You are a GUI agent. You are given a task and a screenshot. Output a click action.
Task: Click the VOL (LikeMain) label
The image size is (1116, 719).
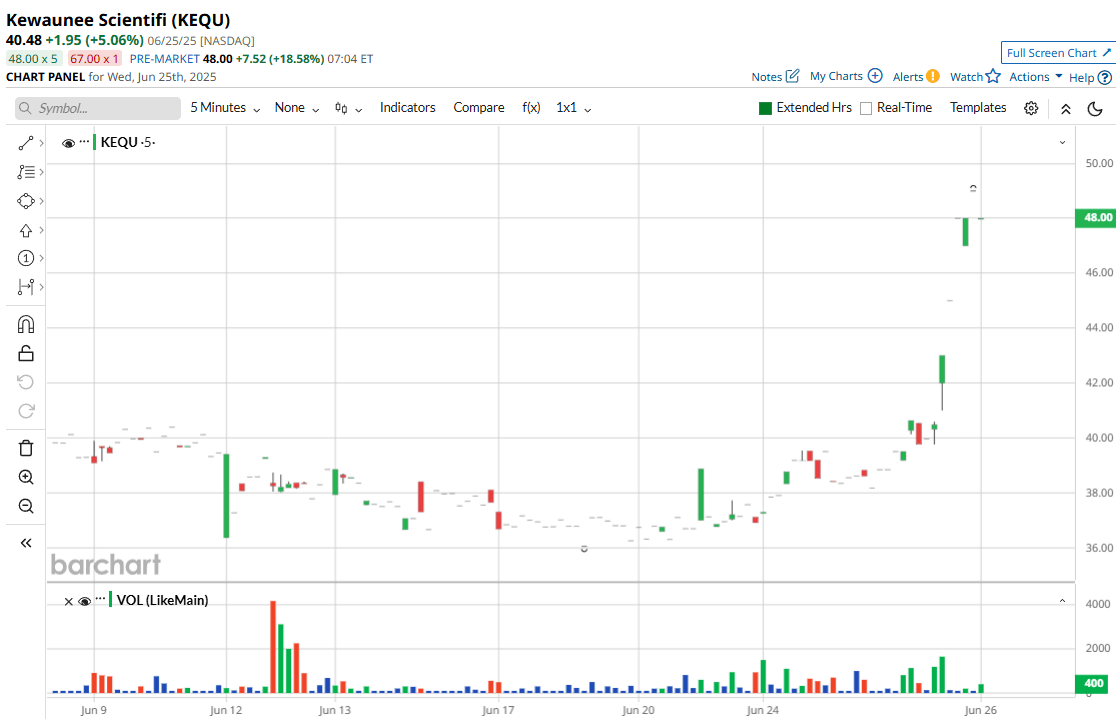click(162, 600)
